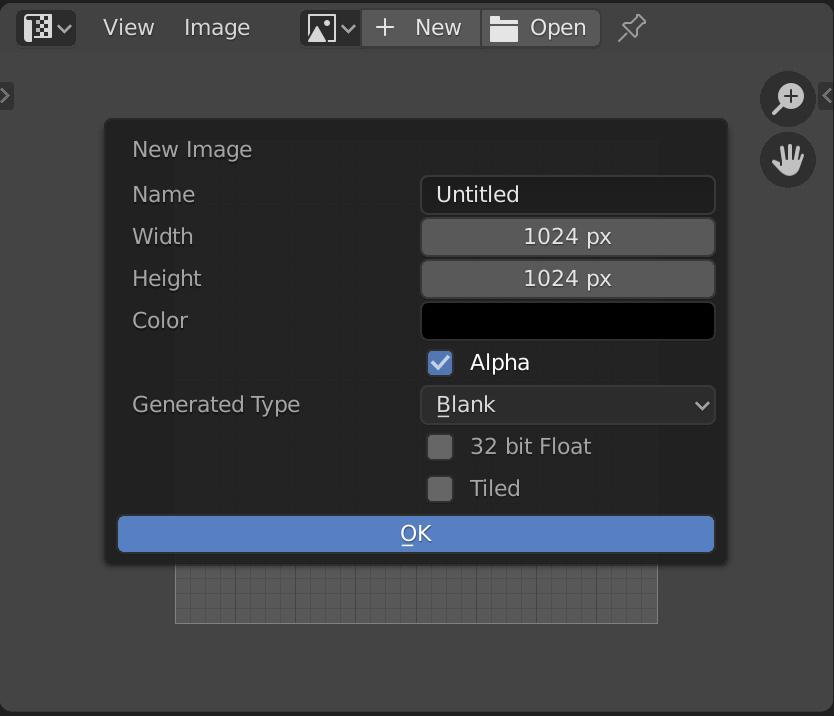Open the editor type selector icon
The height and width of the screenshot is (716, 834).
tap(46, 28)
